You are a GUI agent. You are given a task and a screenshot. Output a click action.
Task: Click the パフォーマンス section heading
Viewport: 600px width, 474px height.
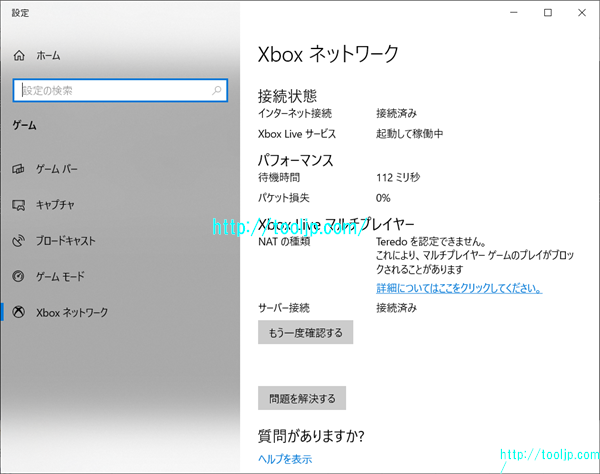click(x=296, y=160)
